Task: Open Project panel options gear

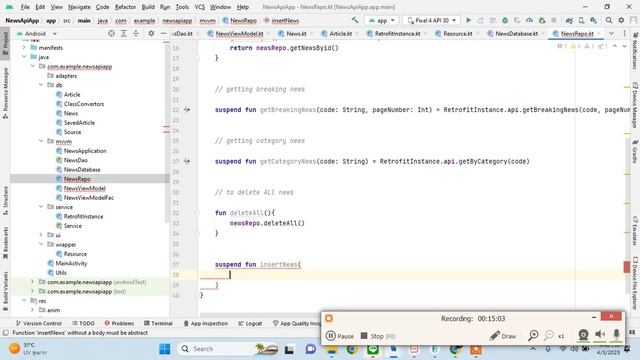Action: tap(151, 33)
